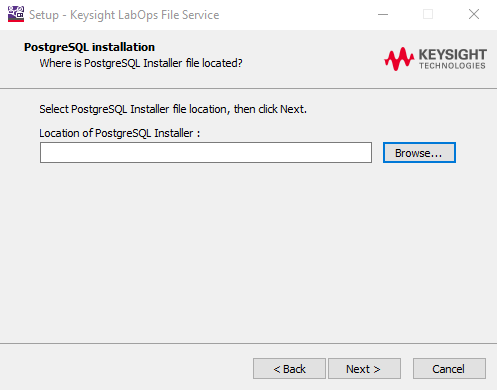The width and height of the screenshot is (497, 390).
Task: Click the greyed-out maximize window button
Action: pyautogui.click(x=428, y=14)
